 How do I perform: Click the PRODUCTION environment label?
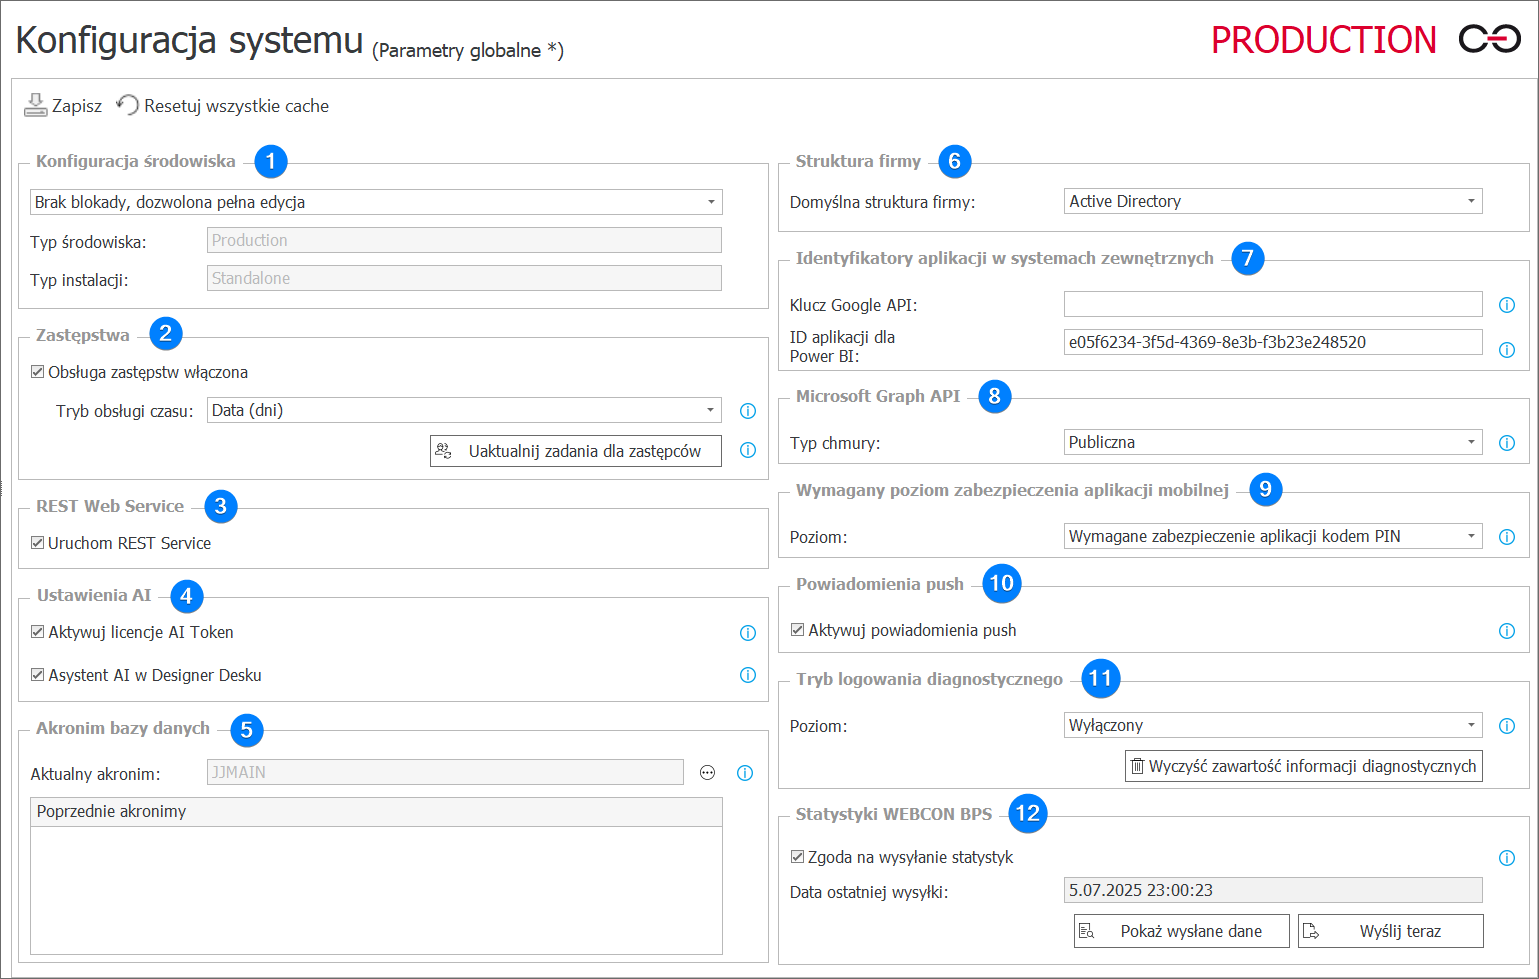tap(1324, 40)
